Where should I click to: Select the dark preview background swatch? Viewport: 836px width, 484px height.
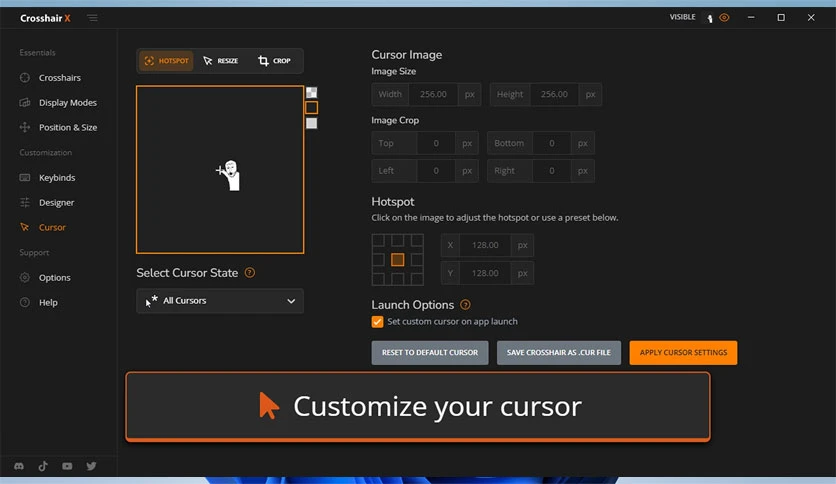[311, 108]
